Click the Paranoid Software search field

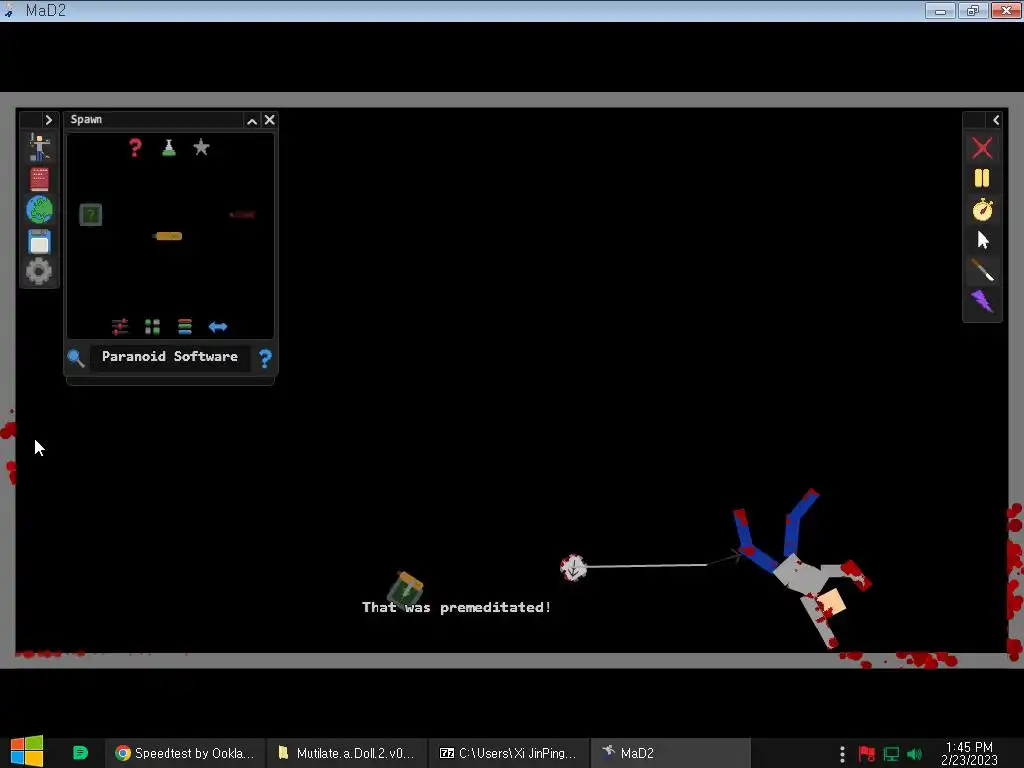[x=170, y=357]
